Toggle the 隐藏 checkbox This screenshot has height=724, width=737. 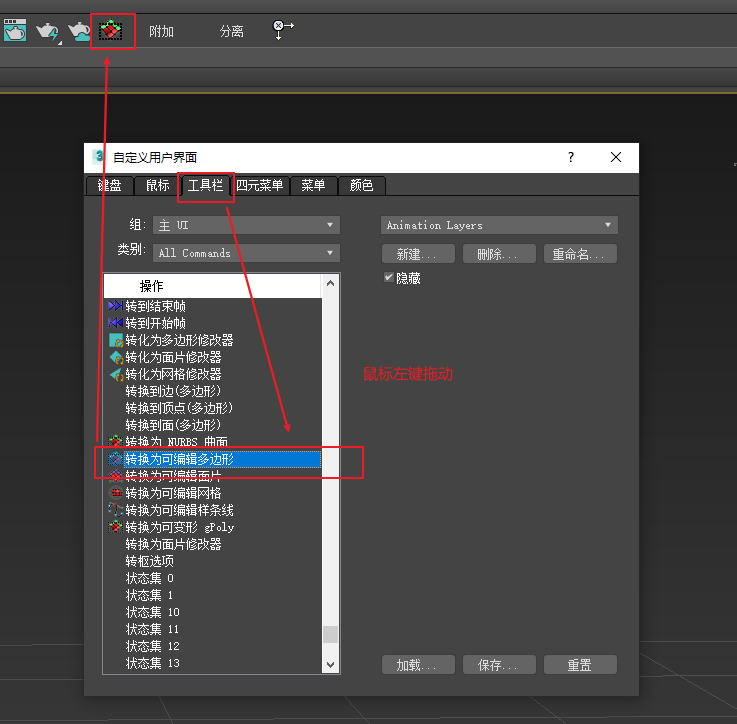tap(389, 277)
